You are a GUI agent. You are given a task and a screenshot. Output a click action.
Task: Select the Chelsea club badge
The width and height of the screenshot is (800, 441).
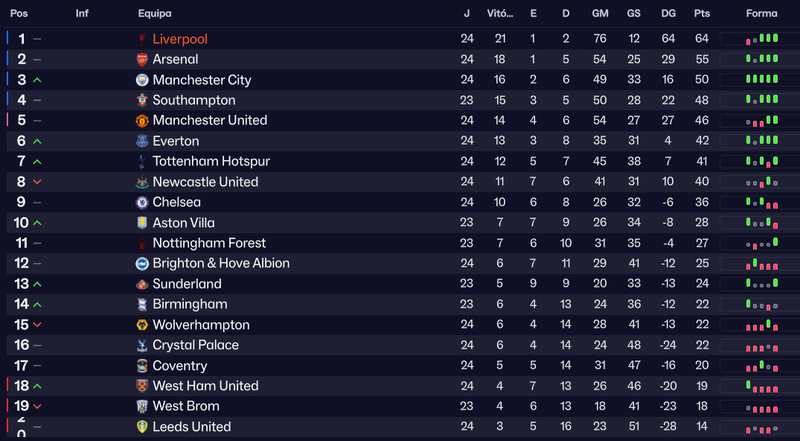(142, 202)
